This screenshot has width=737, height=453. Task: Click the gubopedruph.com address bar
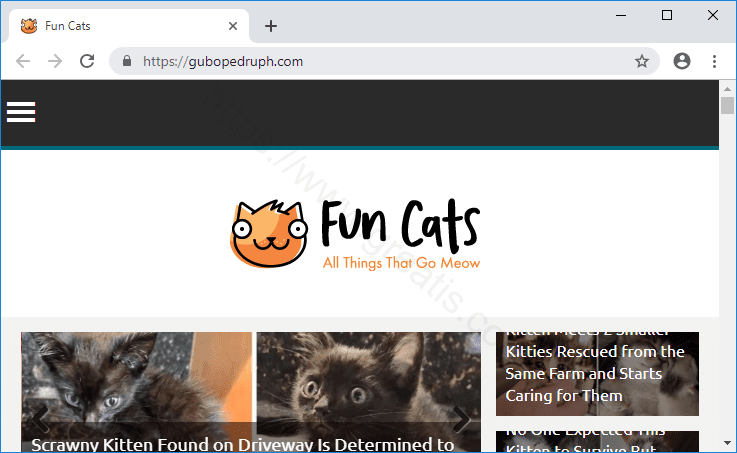coord(380,61)
